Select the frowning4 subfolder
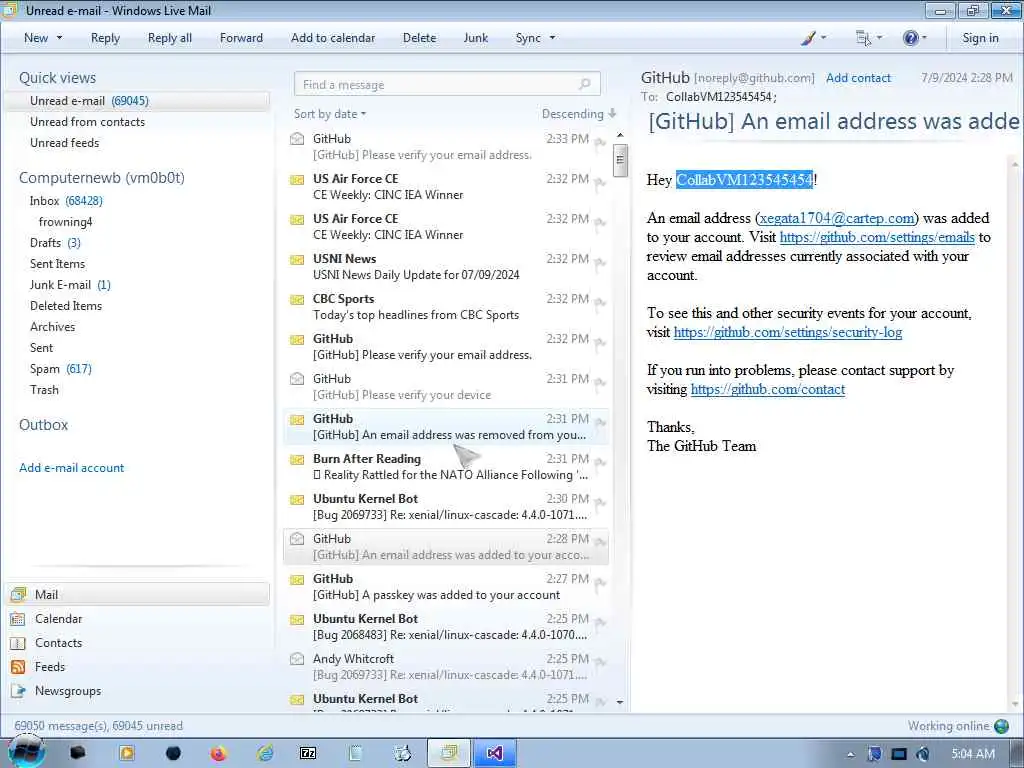Viewport: 1024px width, 768px height. 65,222
